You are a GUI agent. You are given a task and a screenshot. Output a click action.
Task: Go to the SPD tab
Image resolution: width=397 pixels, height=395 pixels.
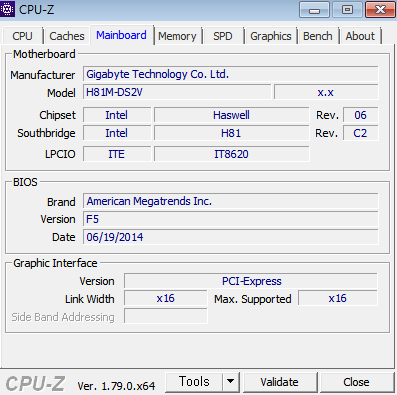223,36
